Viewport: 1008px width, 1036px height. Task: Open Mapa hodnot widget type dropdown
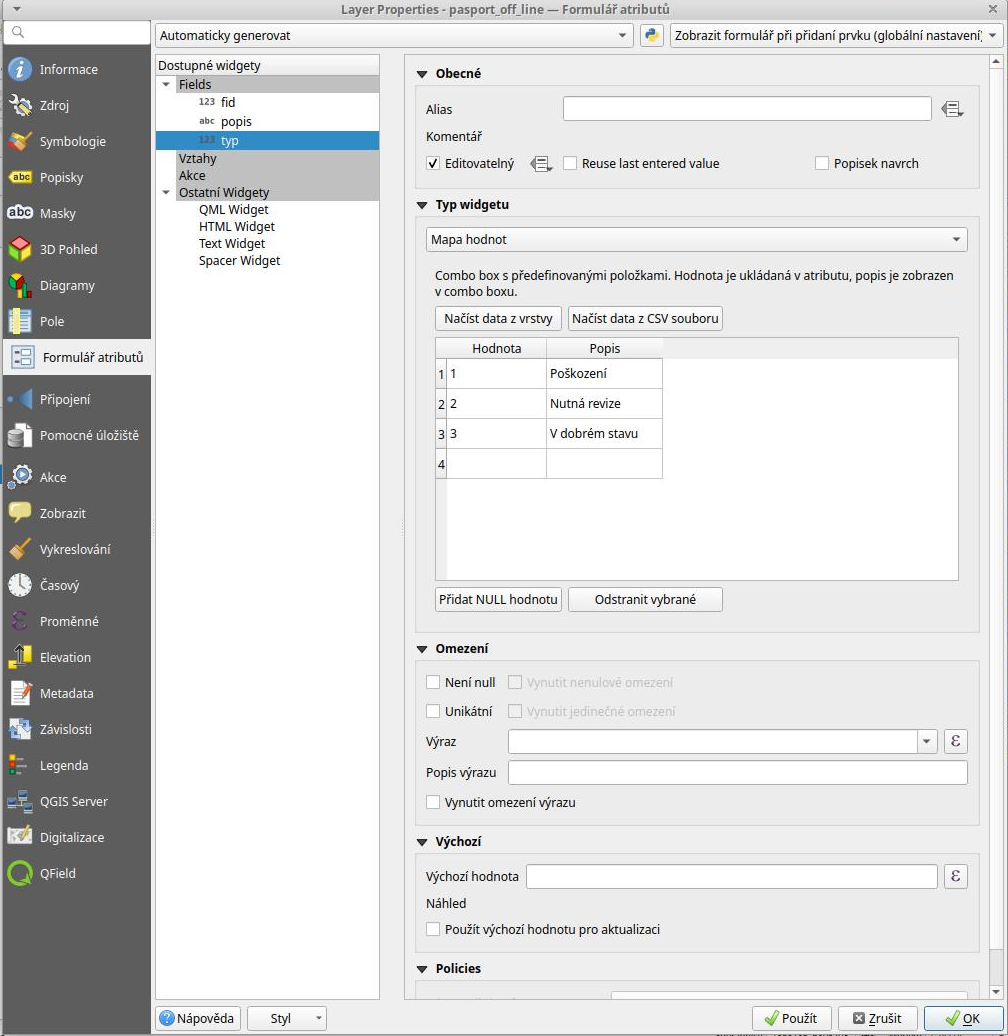(696, 240)
